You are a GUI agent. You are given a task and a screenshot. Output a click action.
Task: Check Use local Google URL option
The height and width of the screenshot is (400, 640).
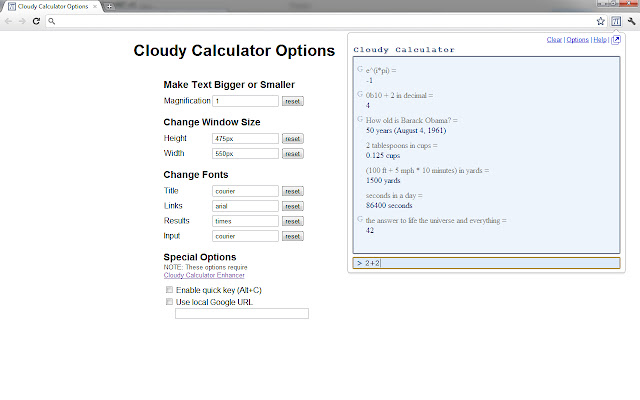(x=170, y=301)
